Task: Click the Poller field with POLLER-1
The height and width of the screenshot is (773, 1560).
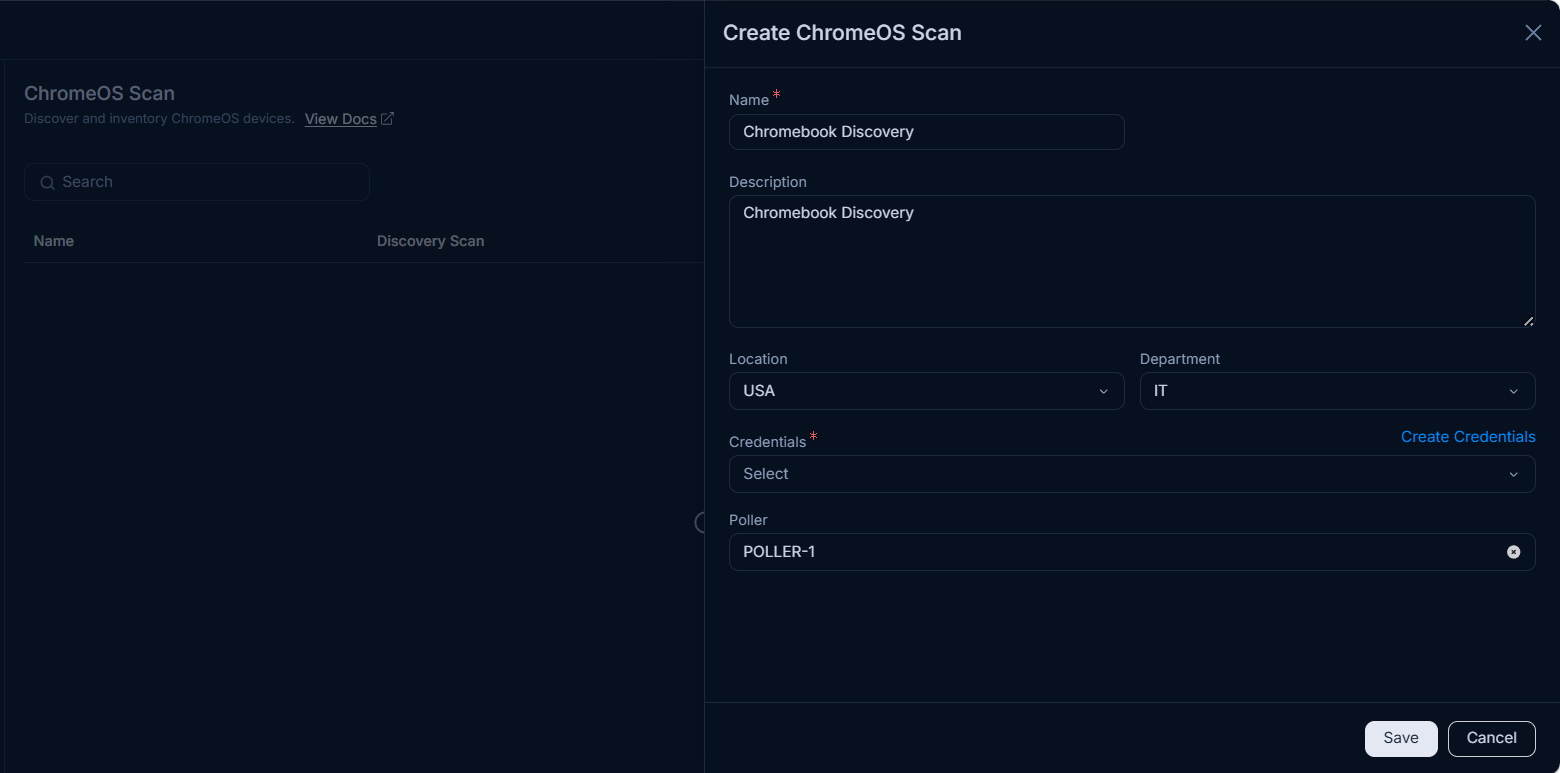Action: pos(1132,552)
